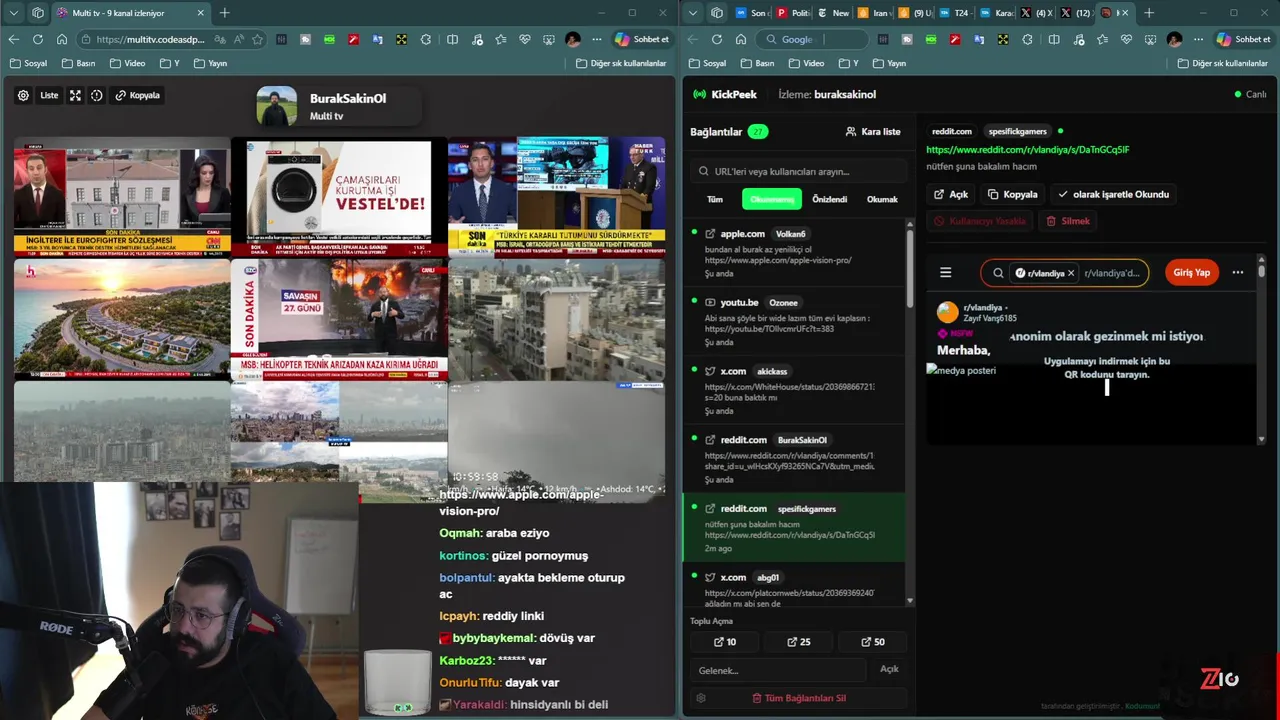Open the green reddit.com/r/vlandiya URL
Viewport: 1280px width, 720px height.
1028,149
